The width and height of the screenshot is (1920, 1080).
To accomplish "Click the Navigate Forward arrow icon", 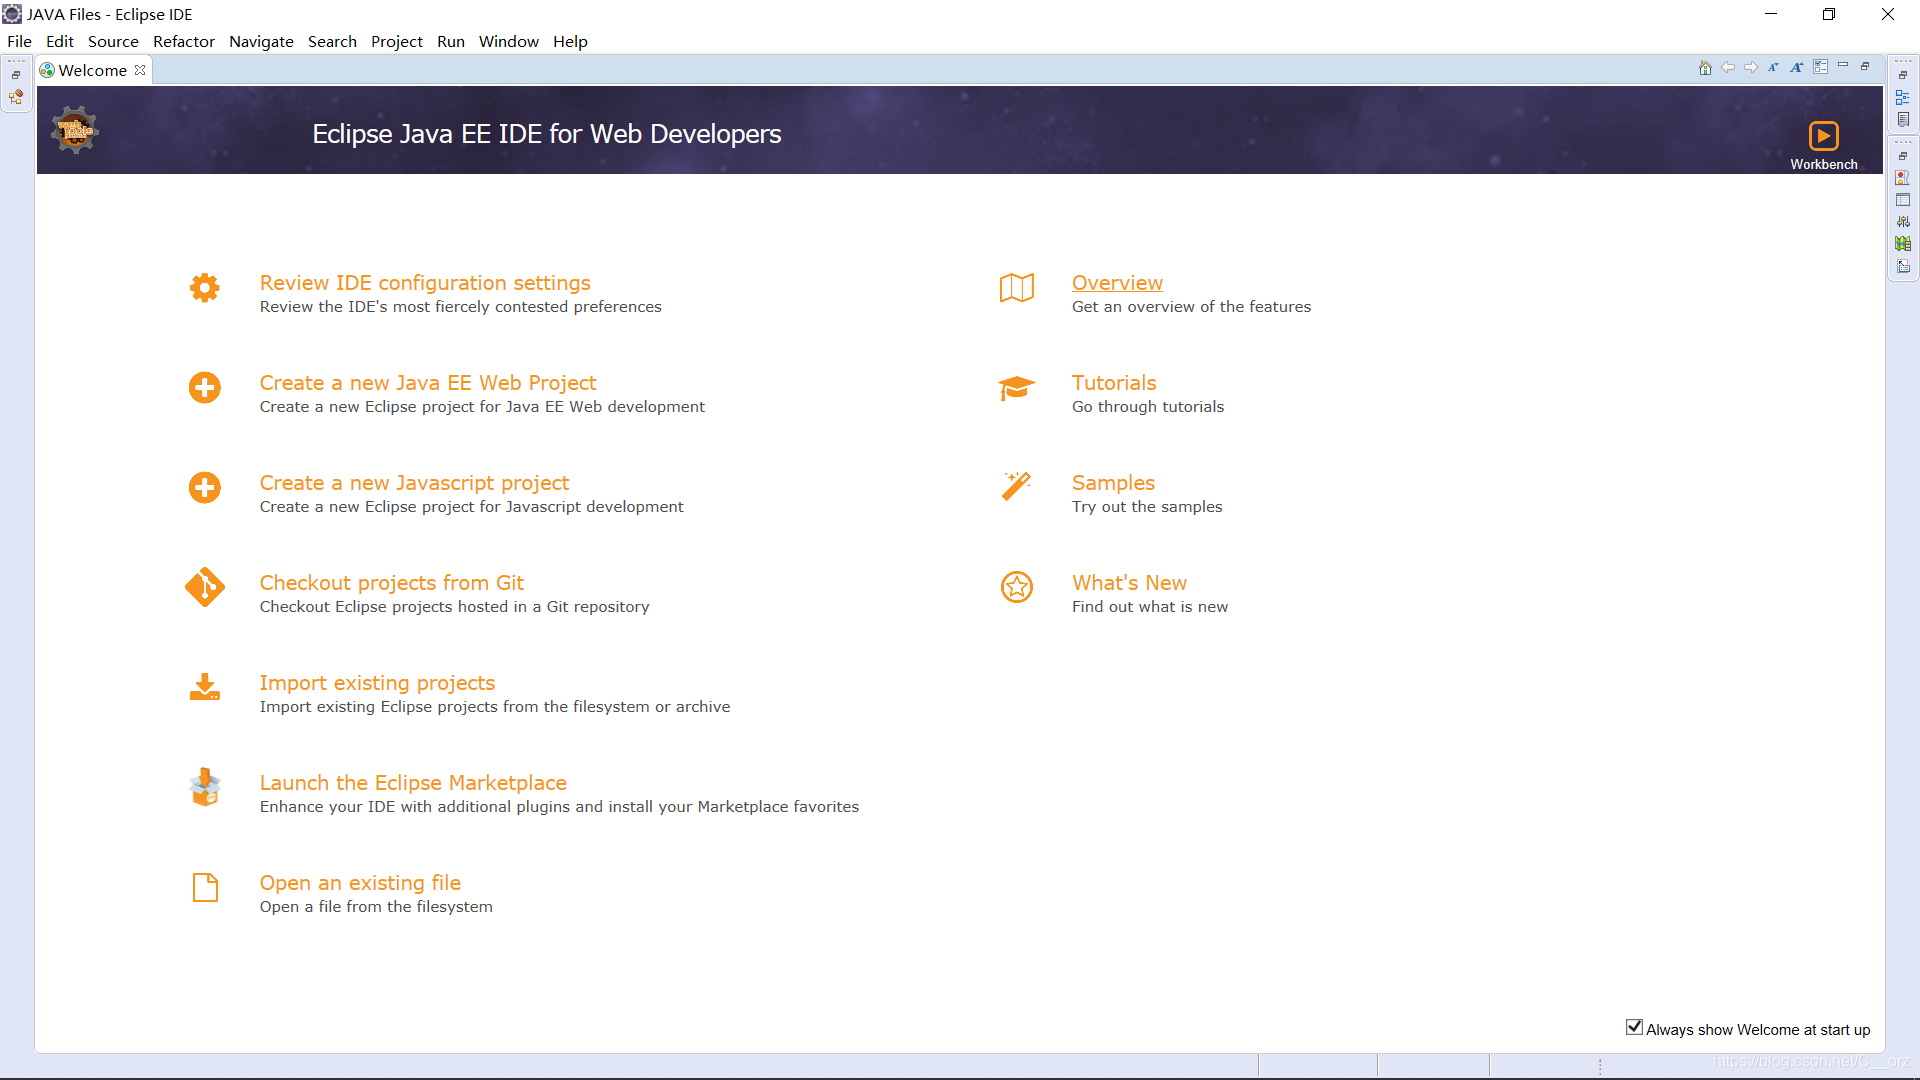I will [1751, 68].
